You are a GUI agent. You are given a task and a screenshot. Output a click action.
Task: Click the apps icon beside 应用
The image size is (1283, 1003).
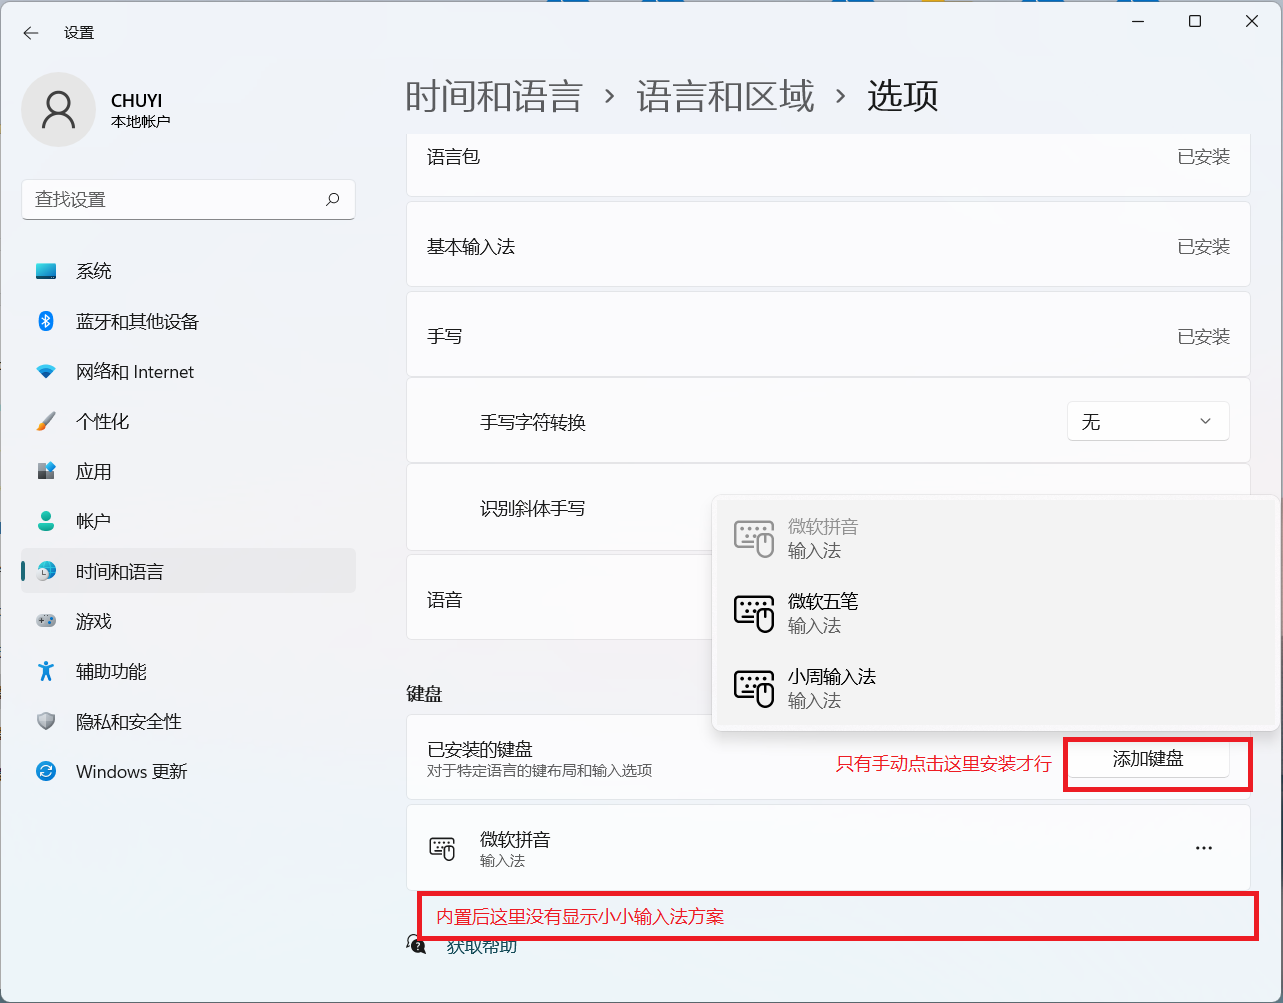tap(46, 471)
